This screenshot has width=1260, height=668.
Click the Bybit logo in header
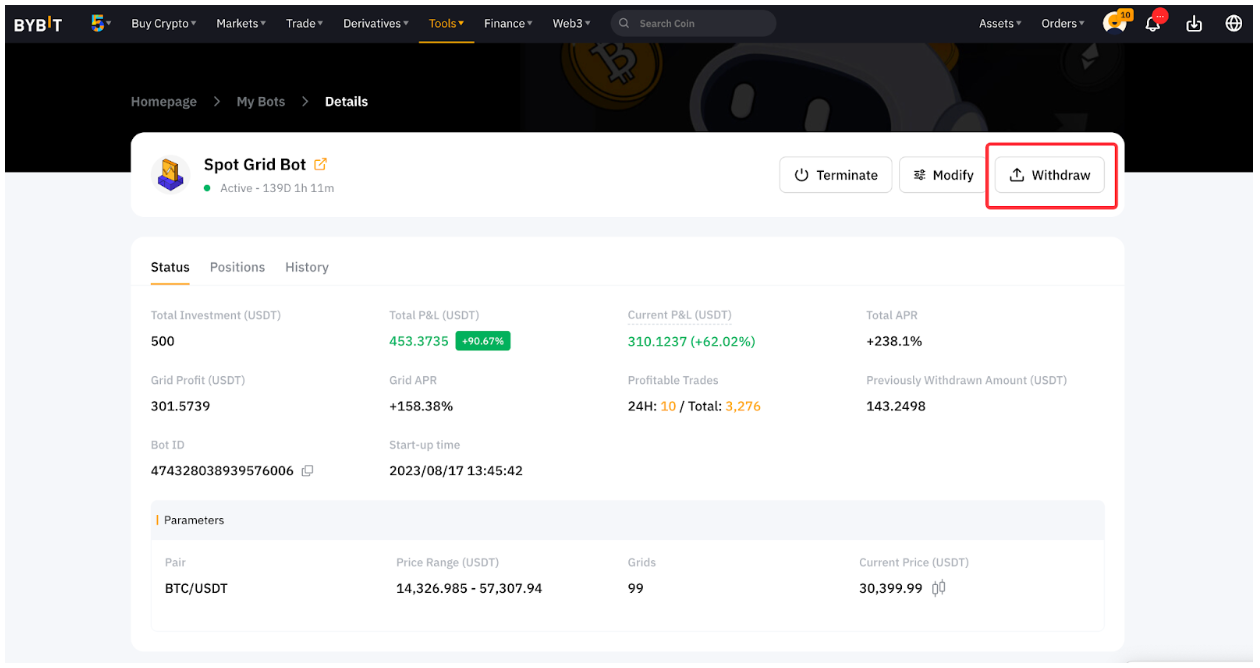click(38, 24)
